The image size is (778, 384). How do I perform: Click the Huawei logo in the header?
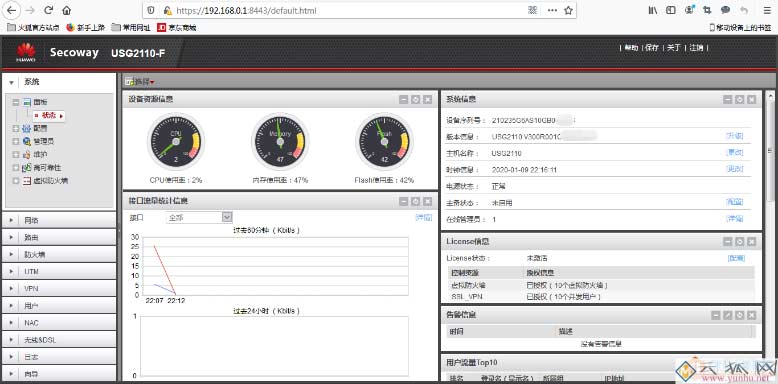tap(26, 52)
